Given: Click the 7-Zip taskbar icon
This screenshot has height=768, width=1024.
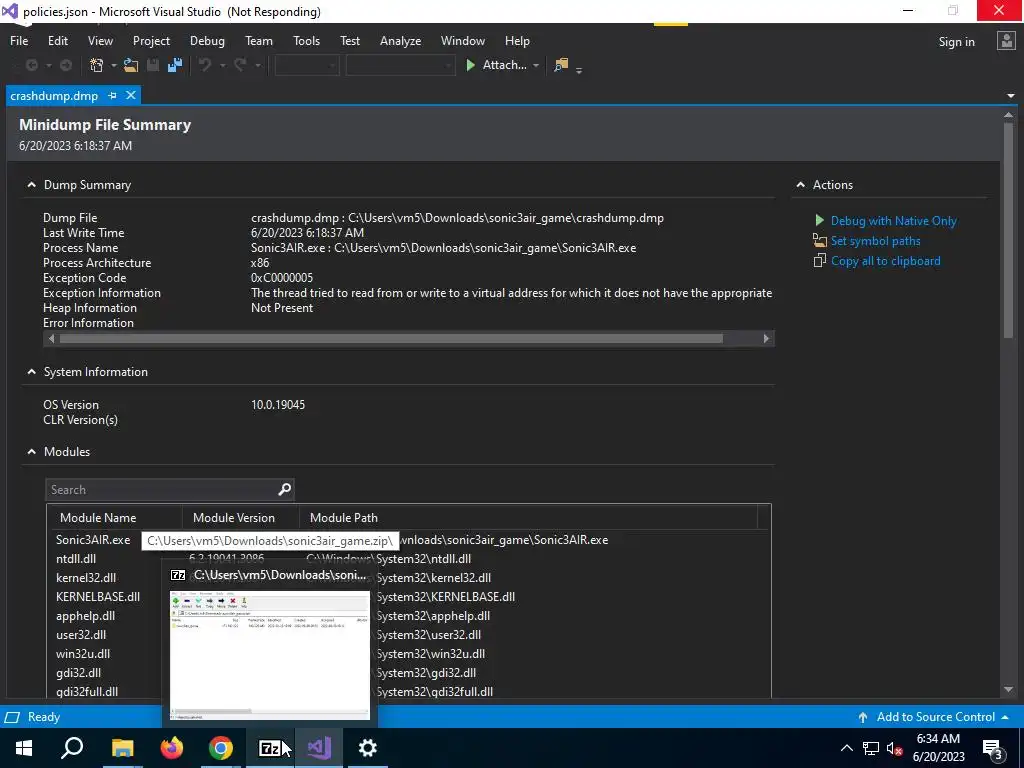Looking at the screenshot, I should coord(270,748).
